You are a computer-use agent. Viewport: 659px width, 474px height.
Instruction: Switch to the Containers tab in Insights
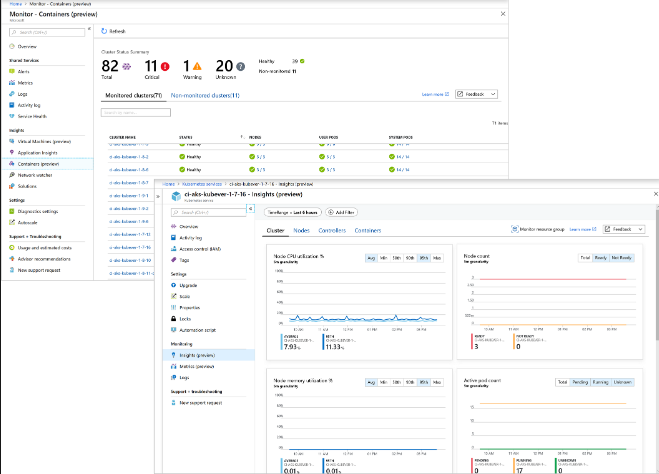pyautogui.click(x=368, y=230)
